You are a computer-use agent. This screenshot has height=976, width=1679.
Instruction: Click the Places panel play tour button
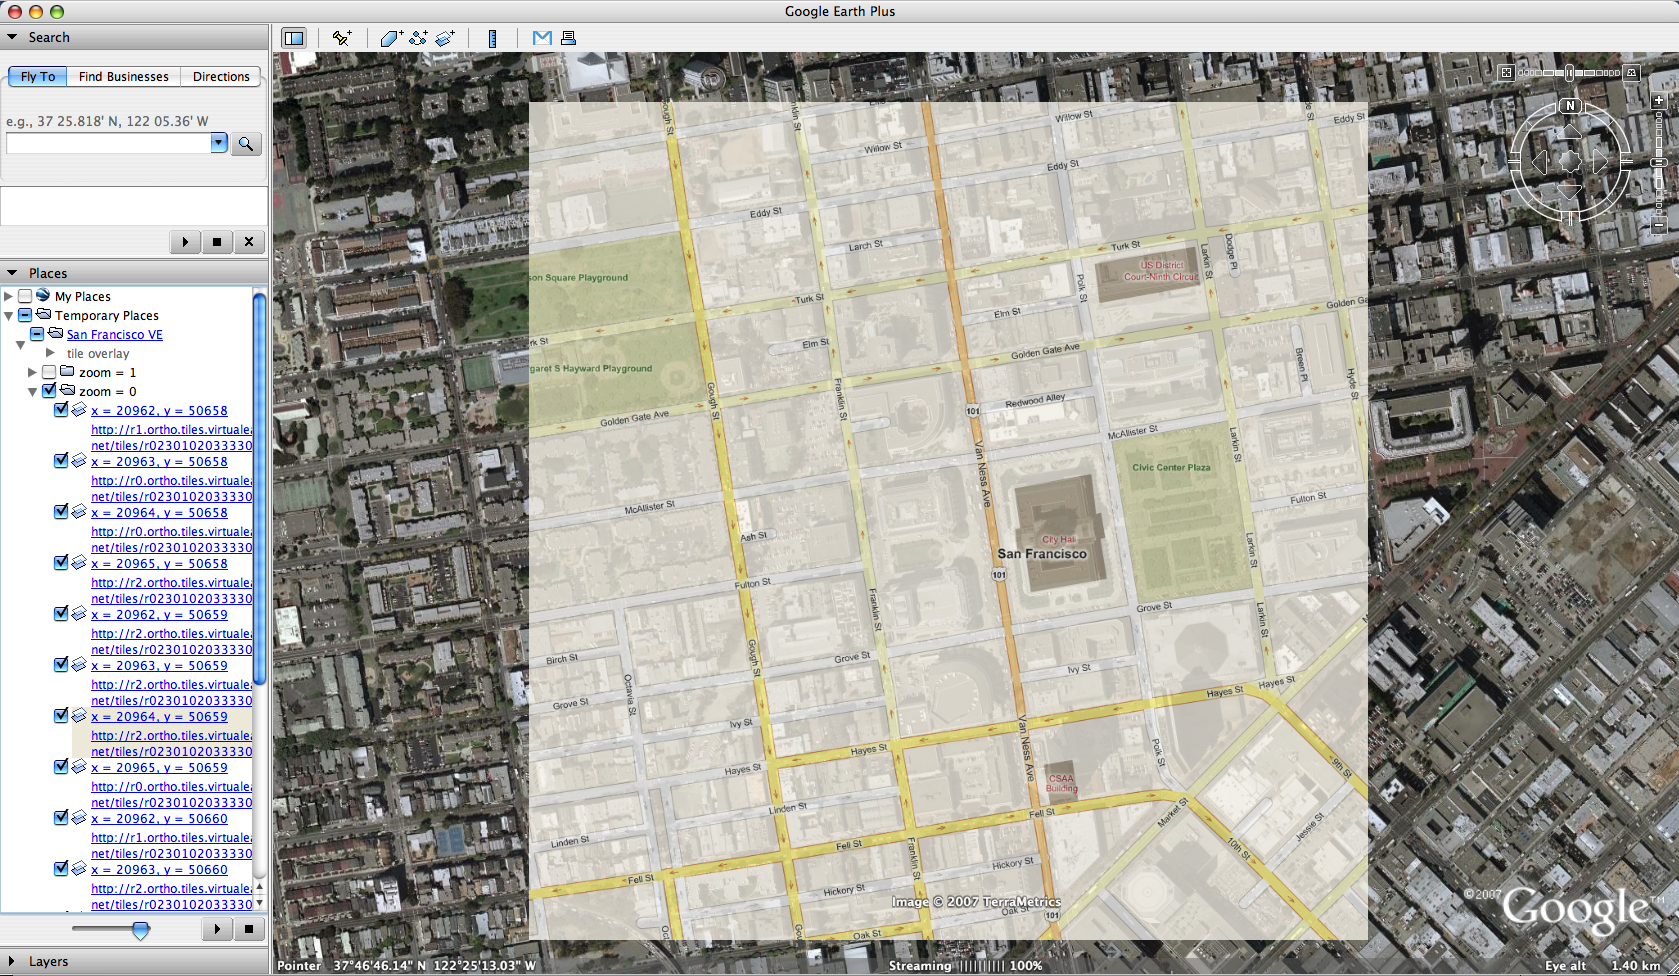tap(217, 929)
